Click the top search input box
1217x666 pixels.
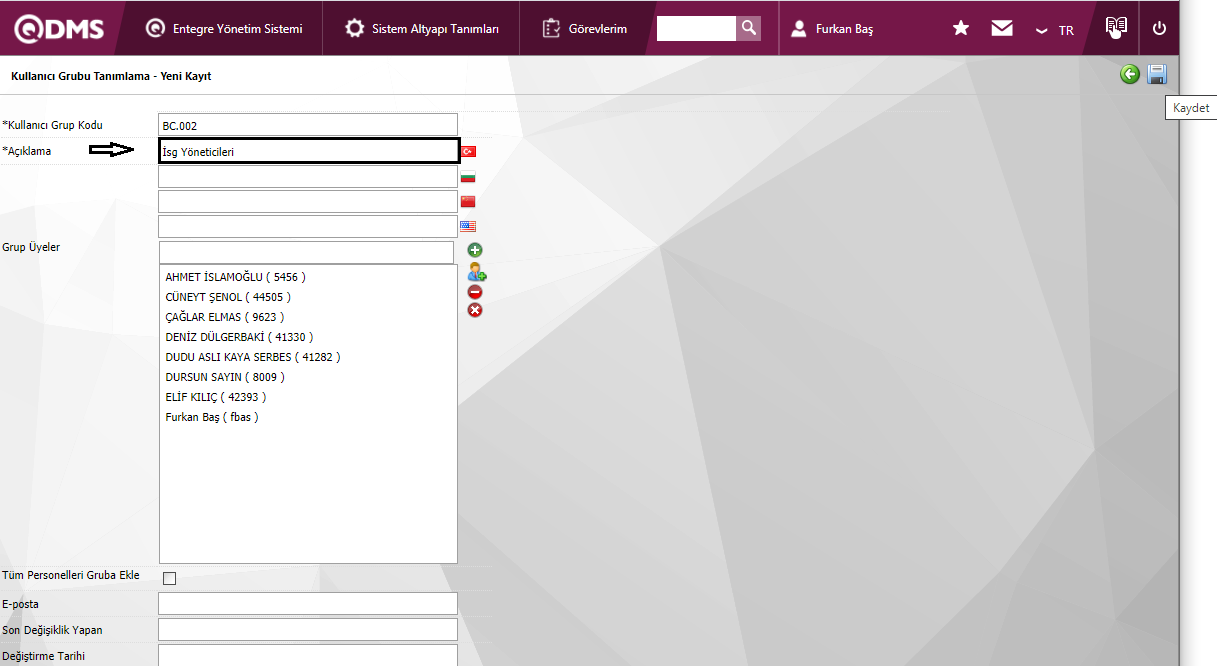[x=696, y=28]
